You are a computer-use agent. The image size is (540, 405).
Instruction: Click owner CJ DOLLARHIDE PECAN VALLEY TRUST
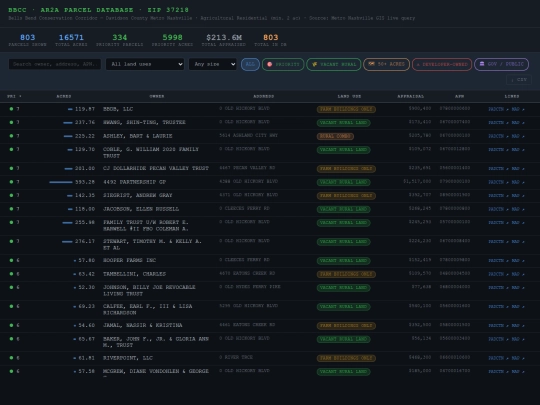[x=156, y=168]
